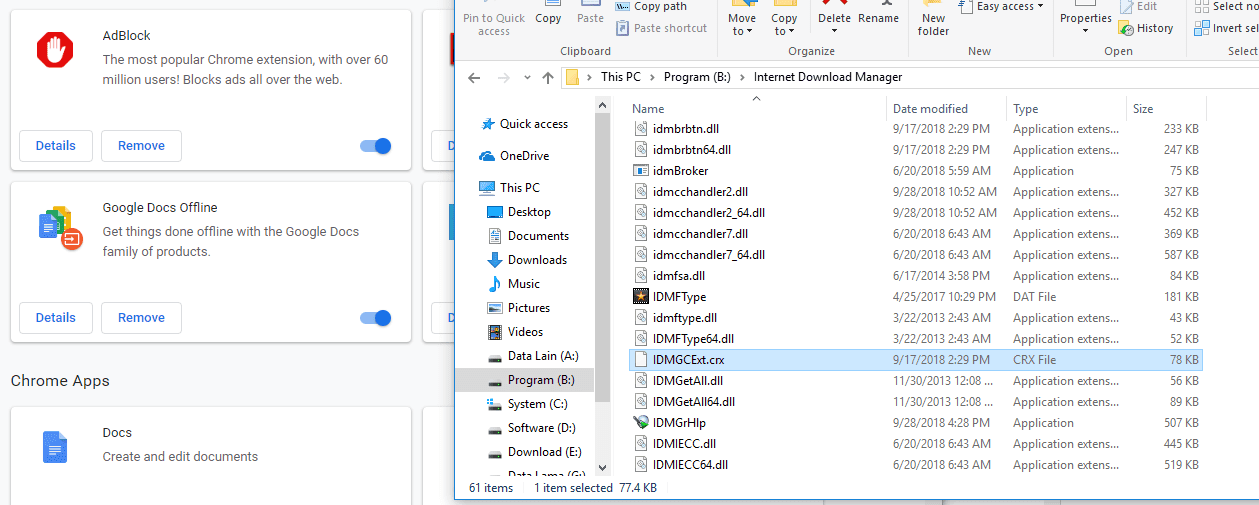Toggle AdBlock extension off
Image resolution: width=1259 pixels, height=505 pixels.
click(x=375, y=146)
